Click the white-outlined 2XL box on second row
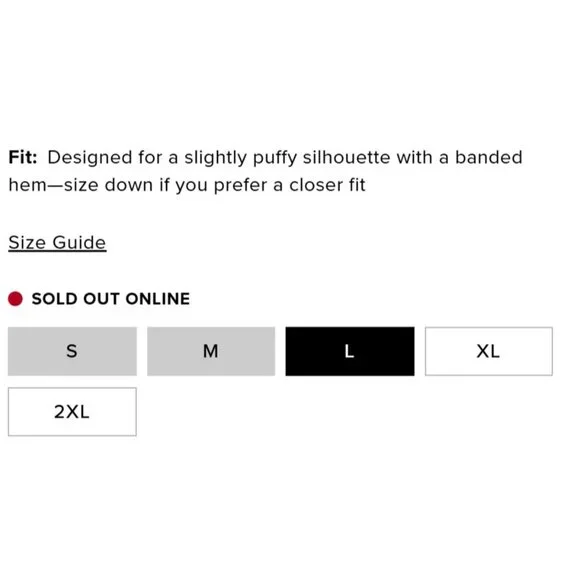 pos(72,412)
